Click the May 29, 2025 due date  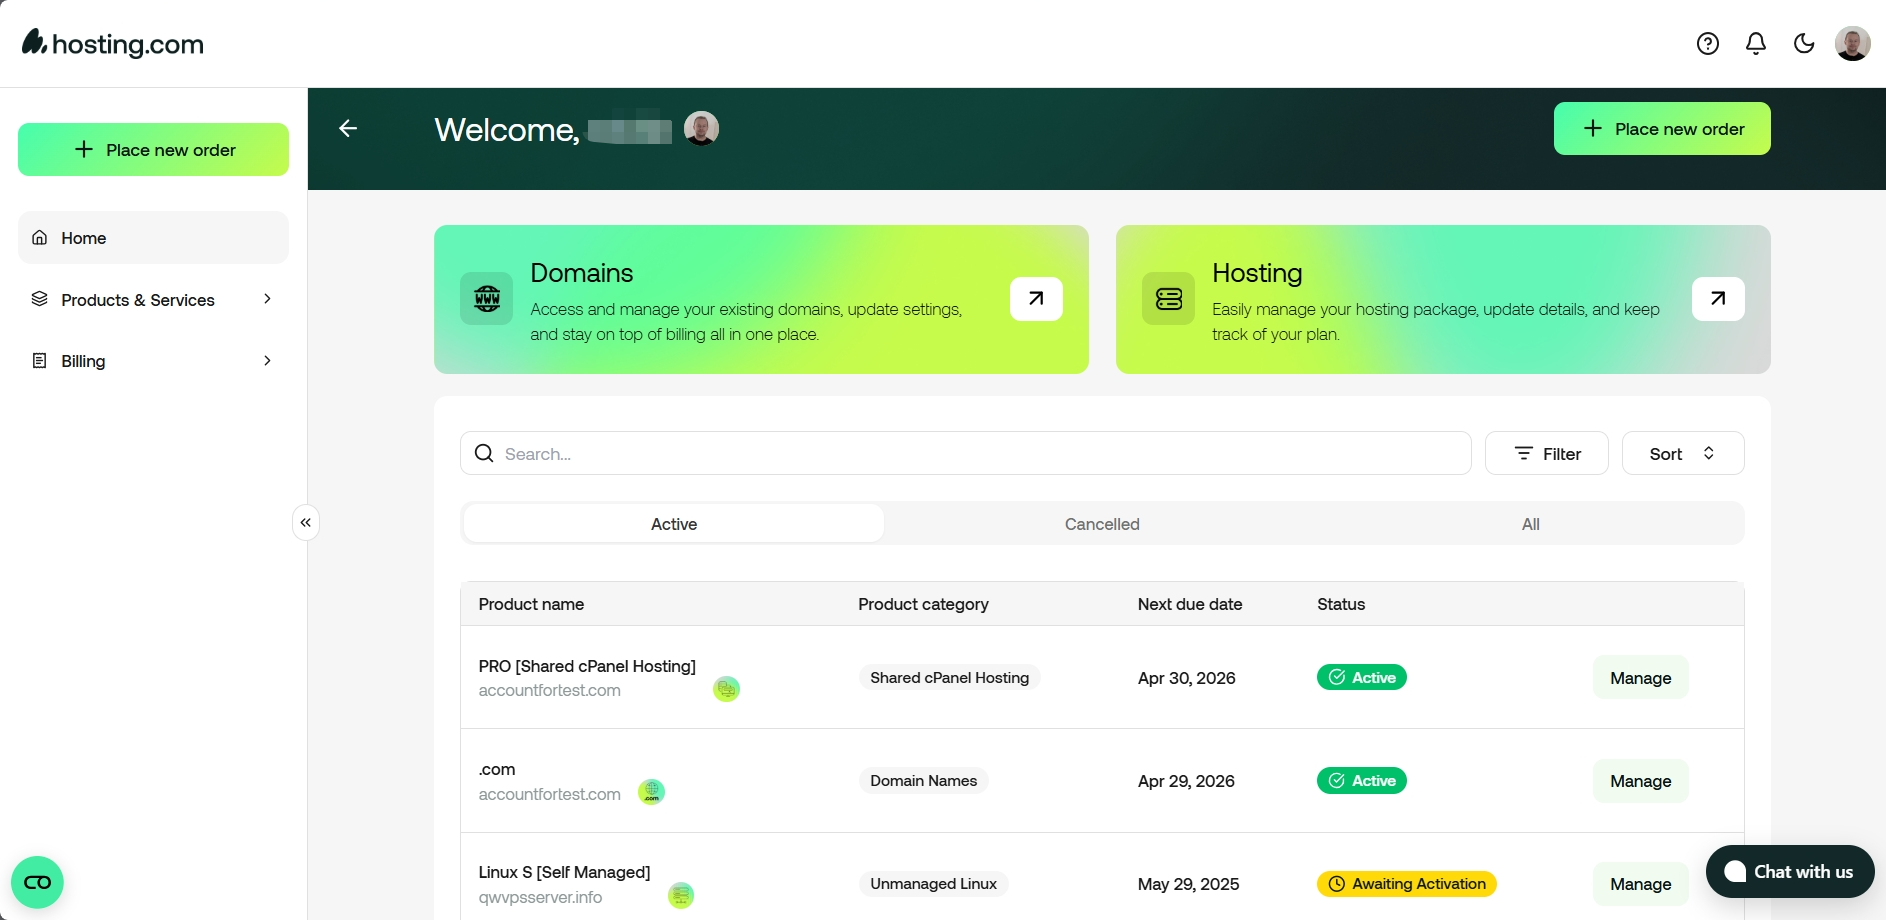[1188, 884]
